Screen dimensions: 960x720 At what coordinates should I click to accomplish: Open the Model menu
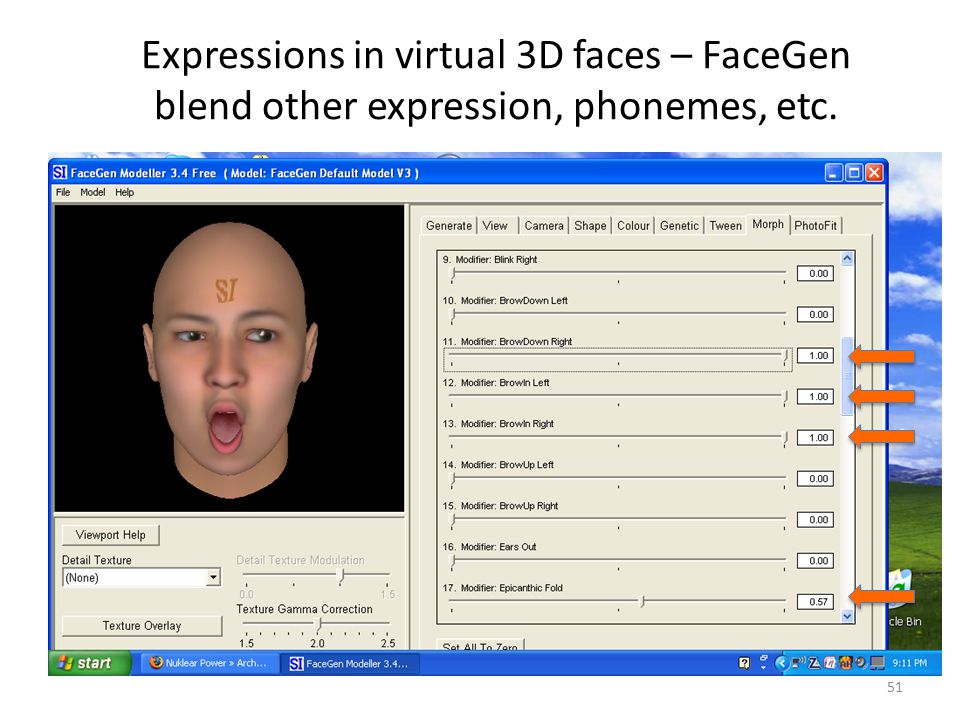click(x=92, y=192)
